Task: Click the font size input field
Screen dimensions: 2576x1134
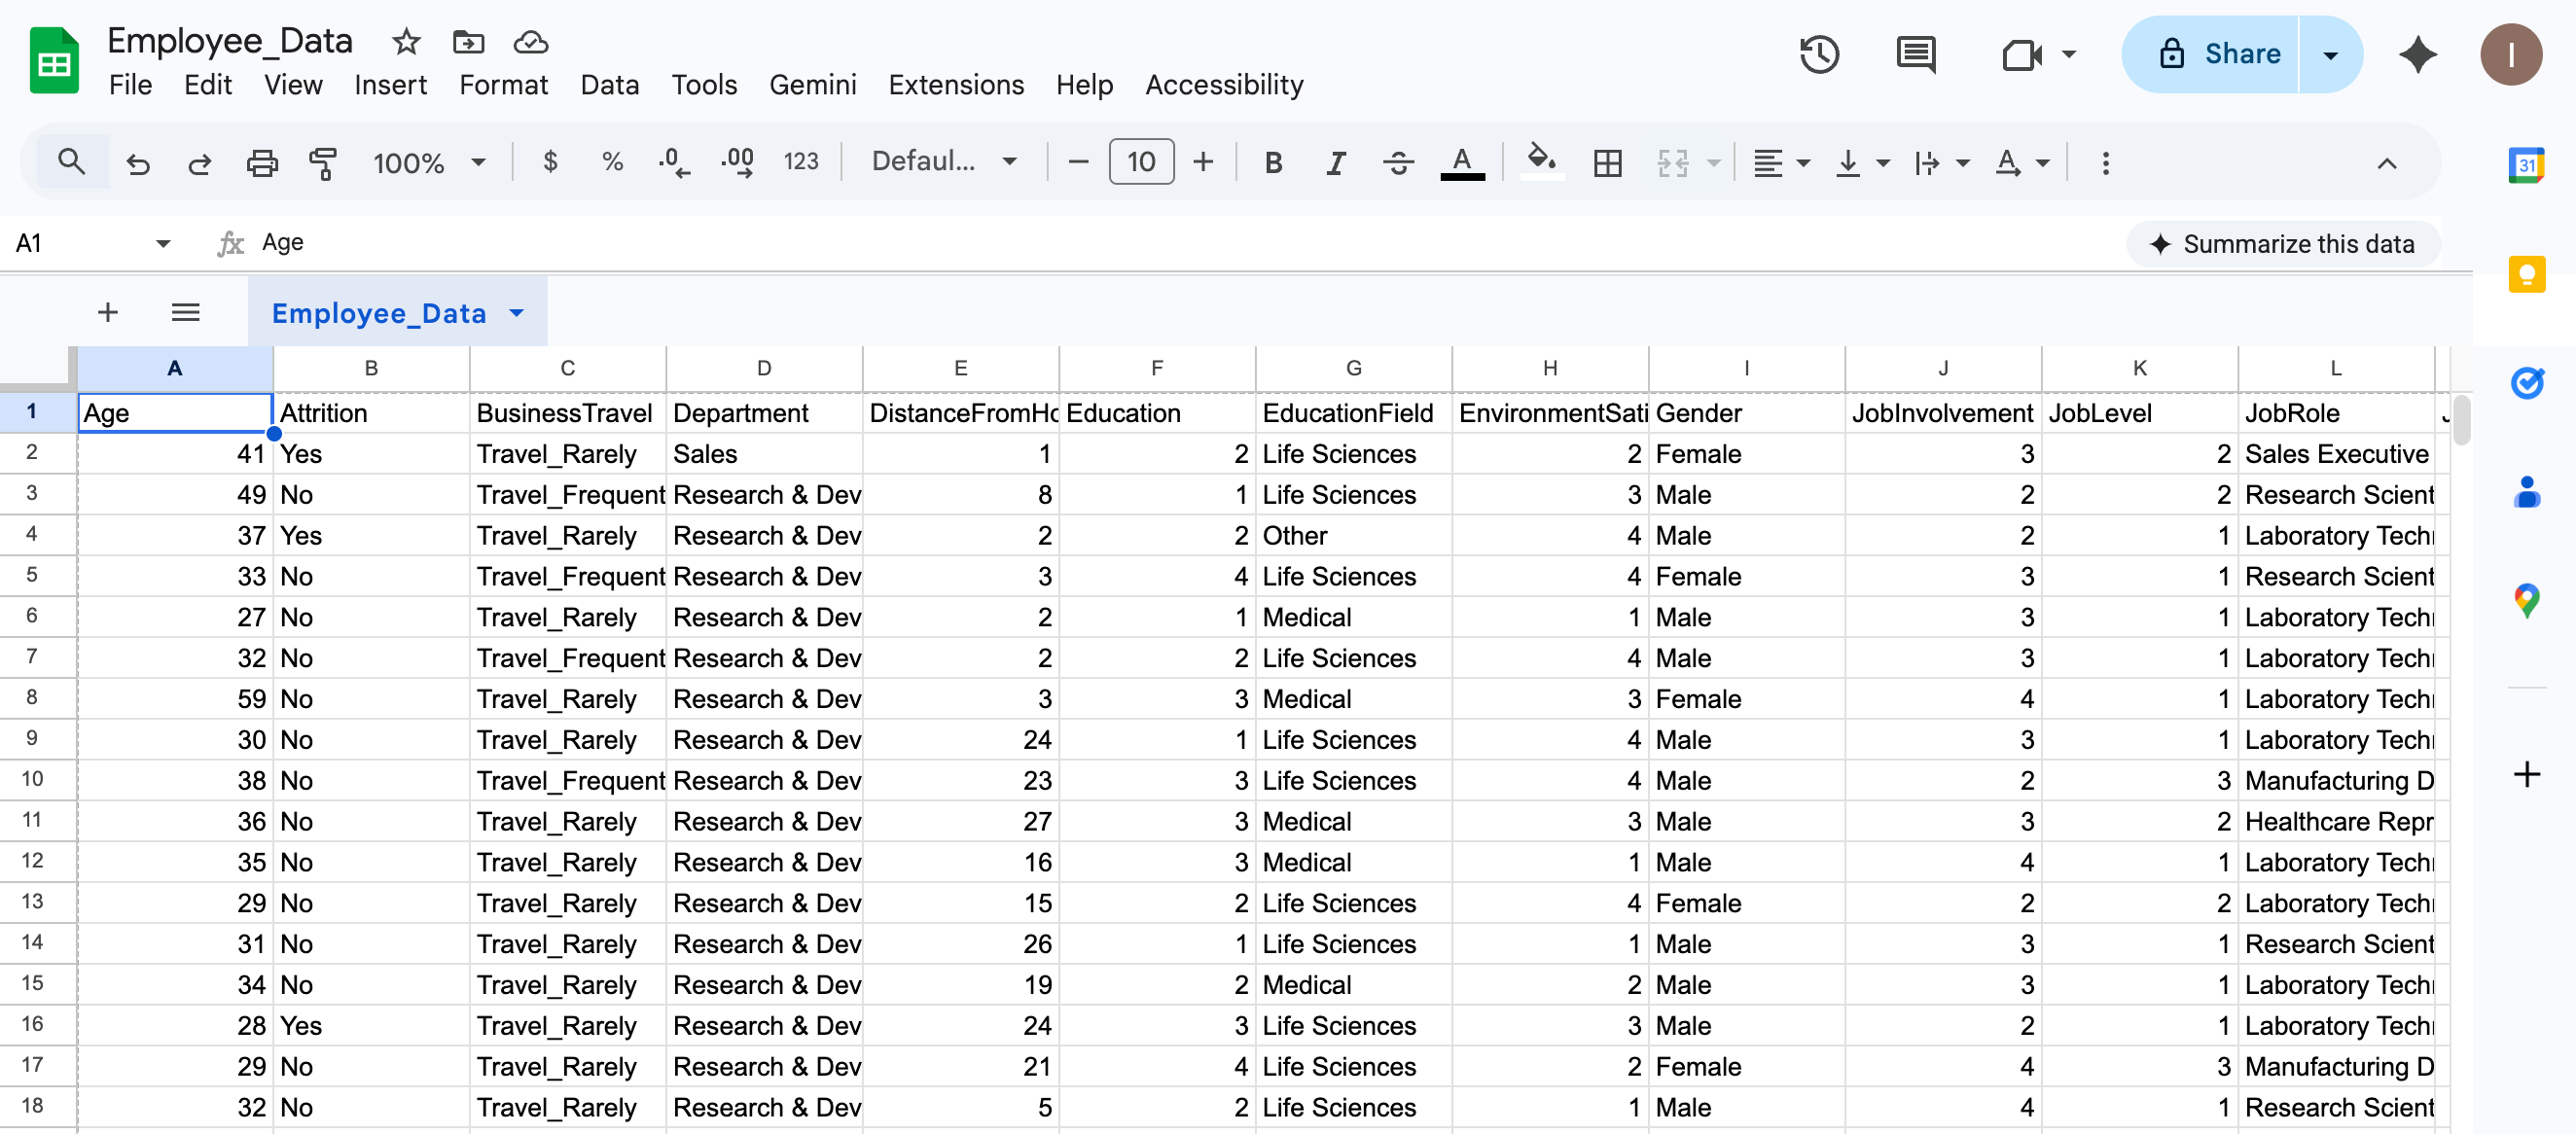Action: [x=1141, y=162]
